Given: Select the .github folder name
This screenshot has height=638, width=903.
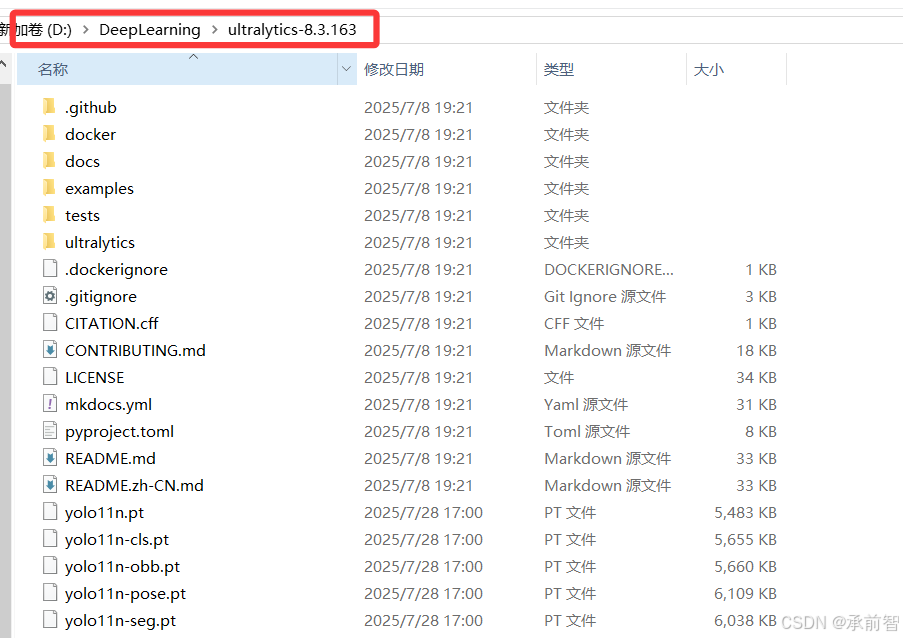Looking at the screenshot, I should click(x=91, y=108).
